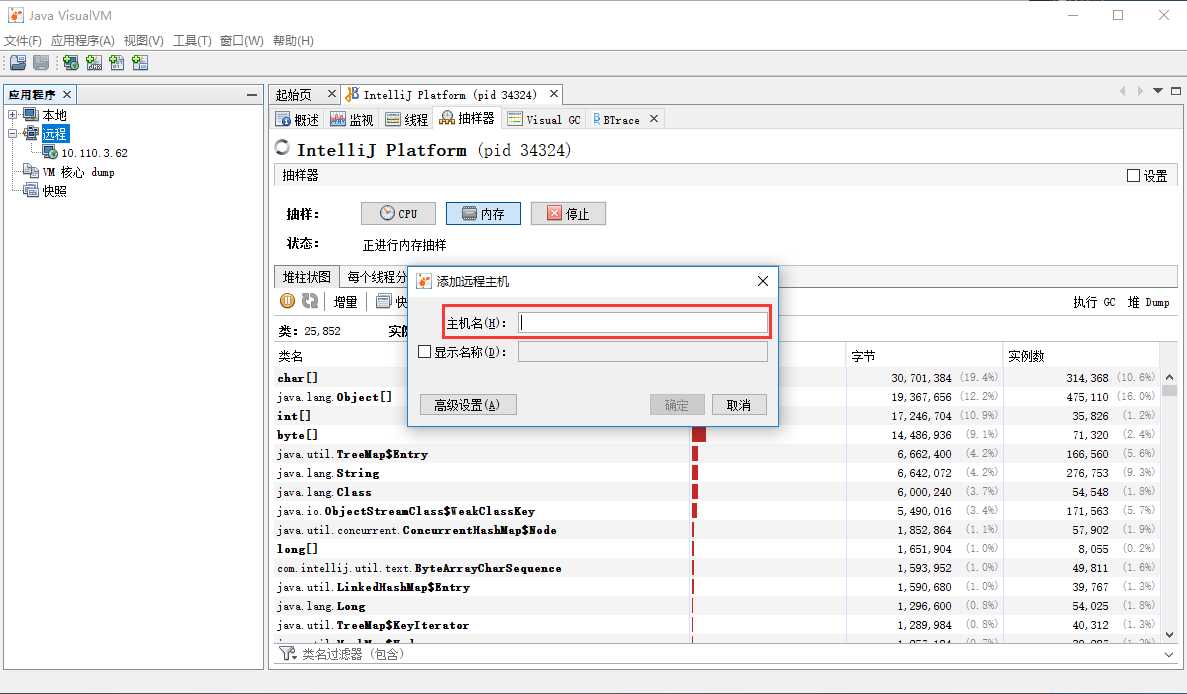
Task: Close the 起始页 tab
Action: (332, 94)
